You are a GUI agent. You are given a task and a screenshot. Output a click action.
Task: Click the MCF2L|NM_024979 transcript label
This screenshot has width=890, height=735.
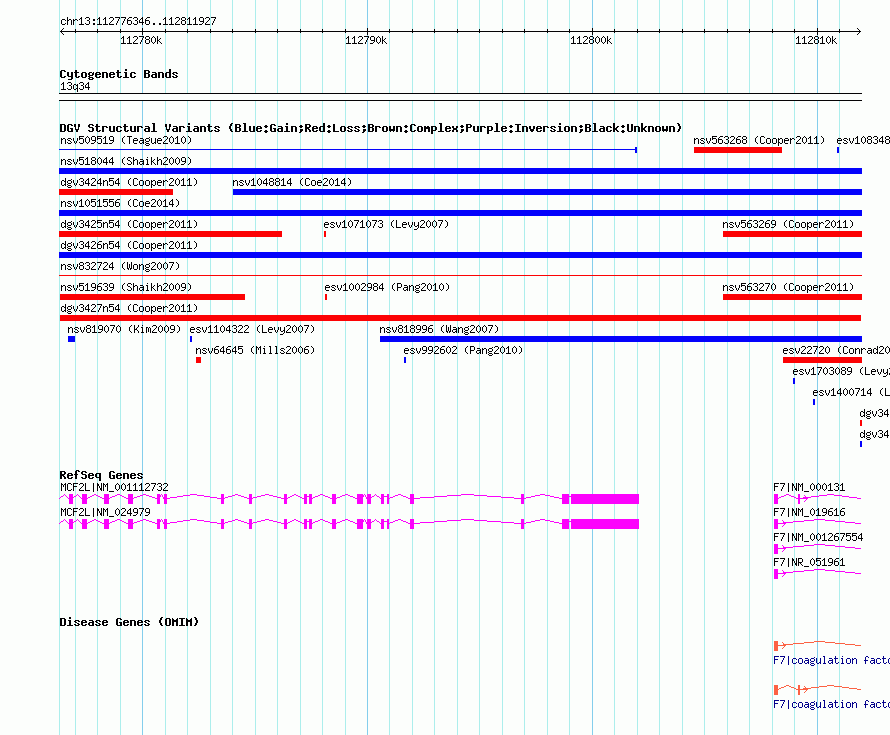tap(105, 513)
